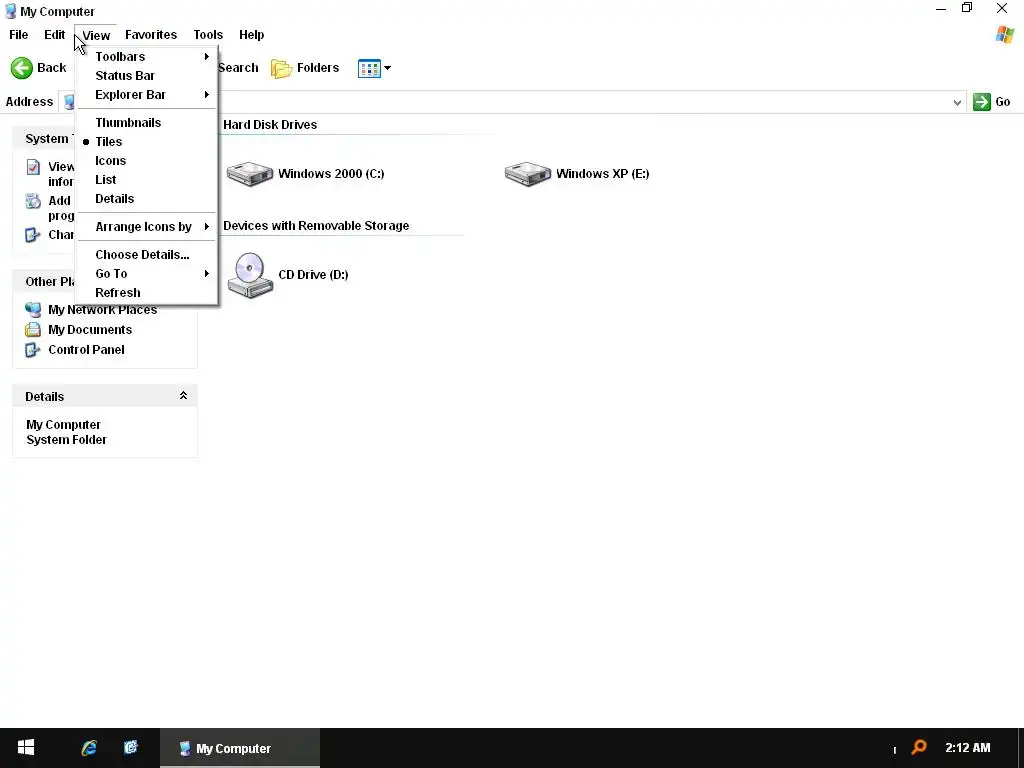
Task: Open the My Documents link
Action: point(90,330)
